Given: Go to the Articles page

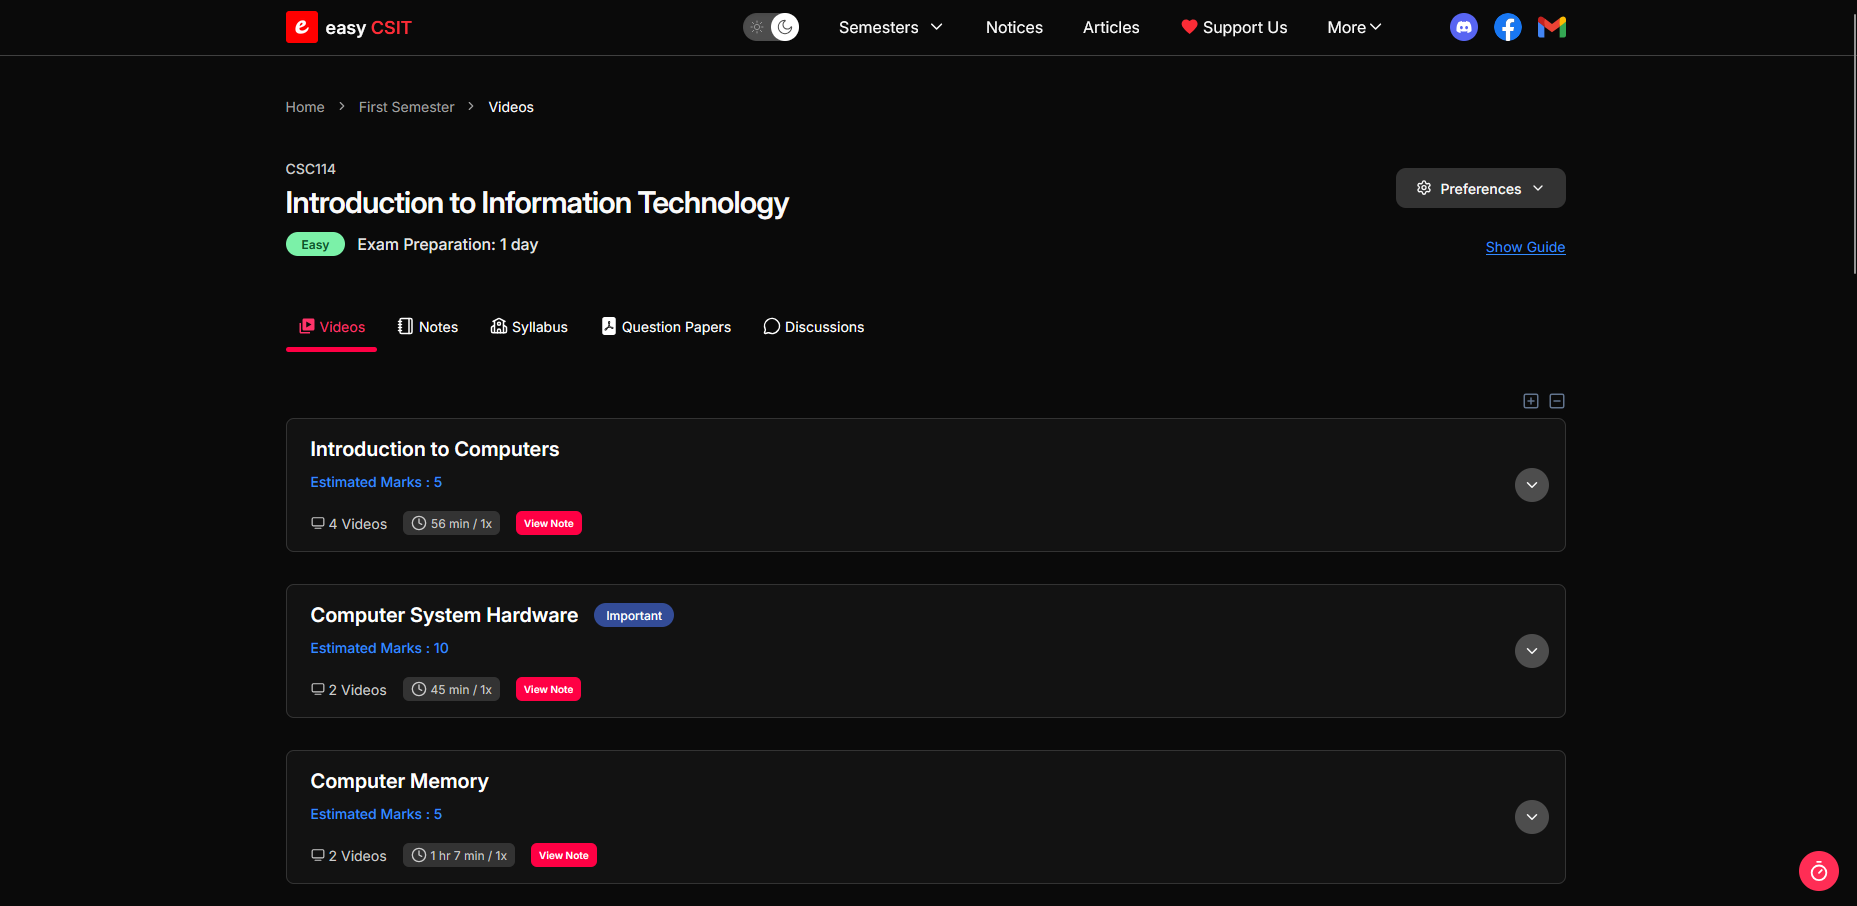Looking at the screenshot, I should click(1111, 27).
